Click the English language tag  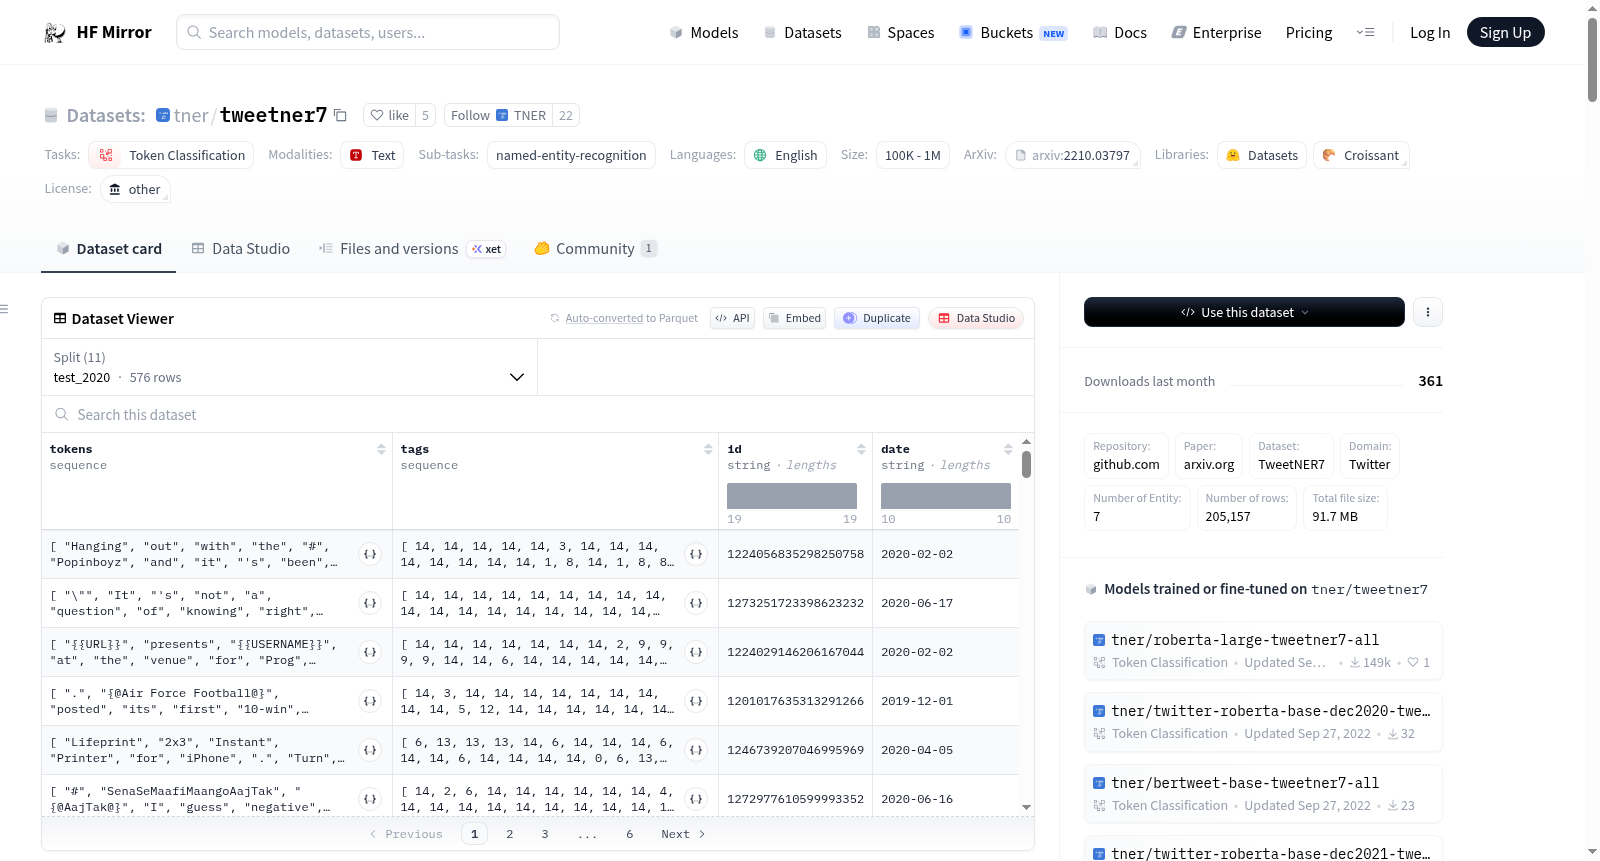point(785,155)
